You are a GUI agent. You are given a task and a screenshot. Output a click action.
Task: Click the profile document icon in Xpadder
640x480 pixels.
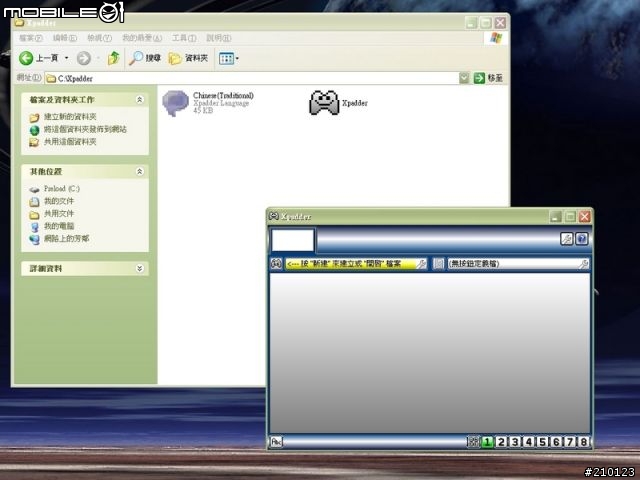pyautogui.click(x=438, y=264)
